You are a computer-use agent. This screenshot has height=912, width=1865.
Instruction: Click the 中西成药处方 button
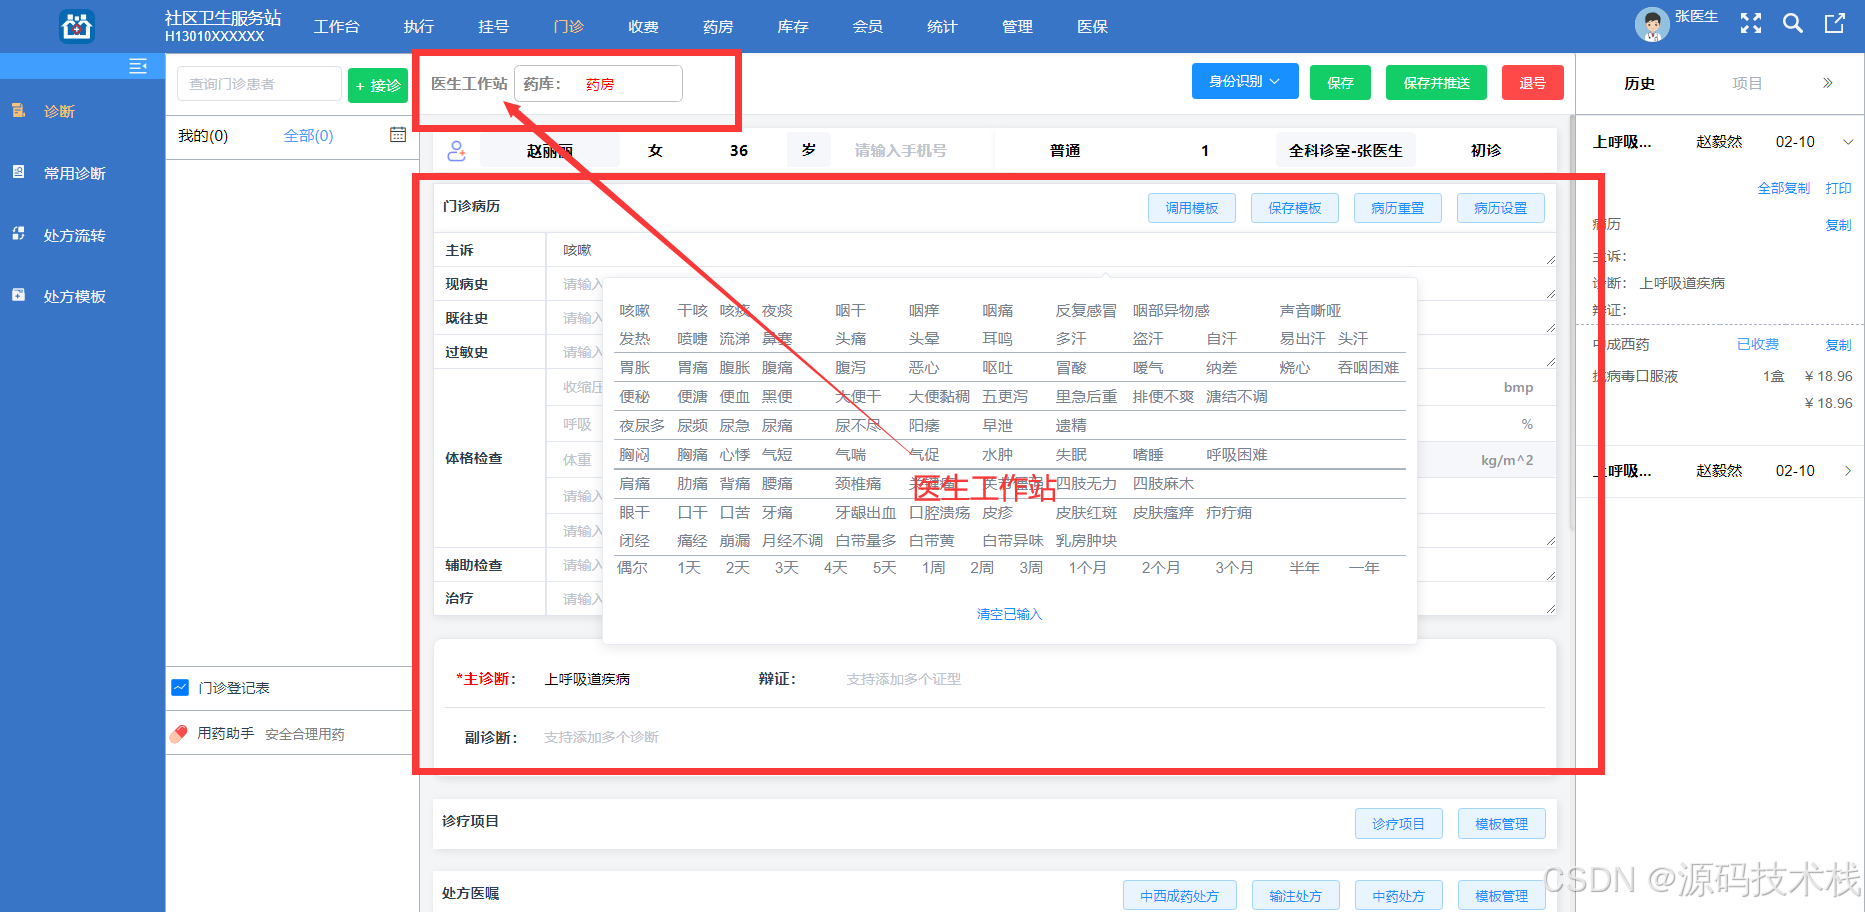(x=1180, y=896)
